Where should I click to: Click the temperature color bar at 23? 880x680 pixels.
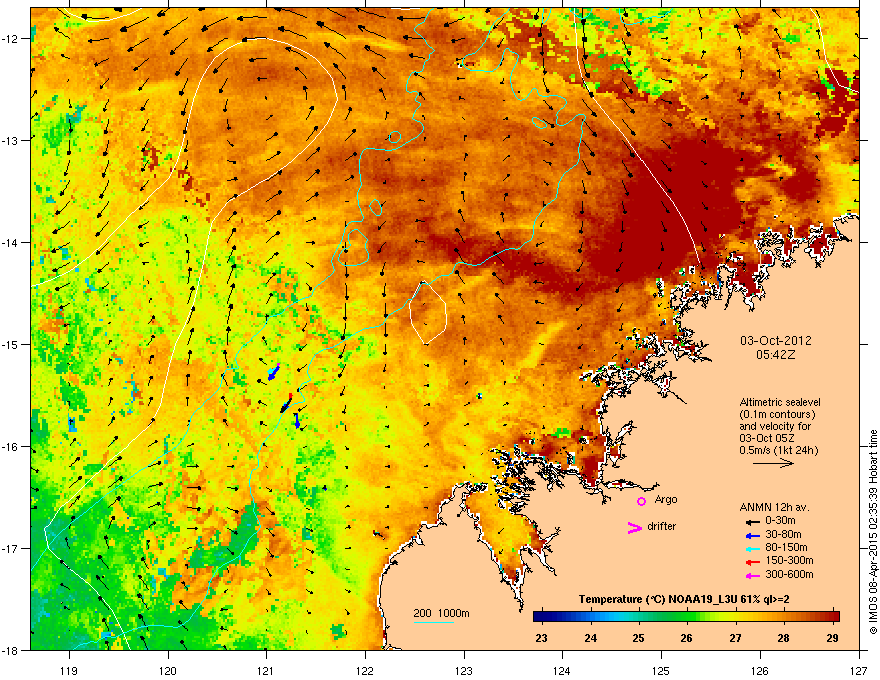[x=541, y=616]
